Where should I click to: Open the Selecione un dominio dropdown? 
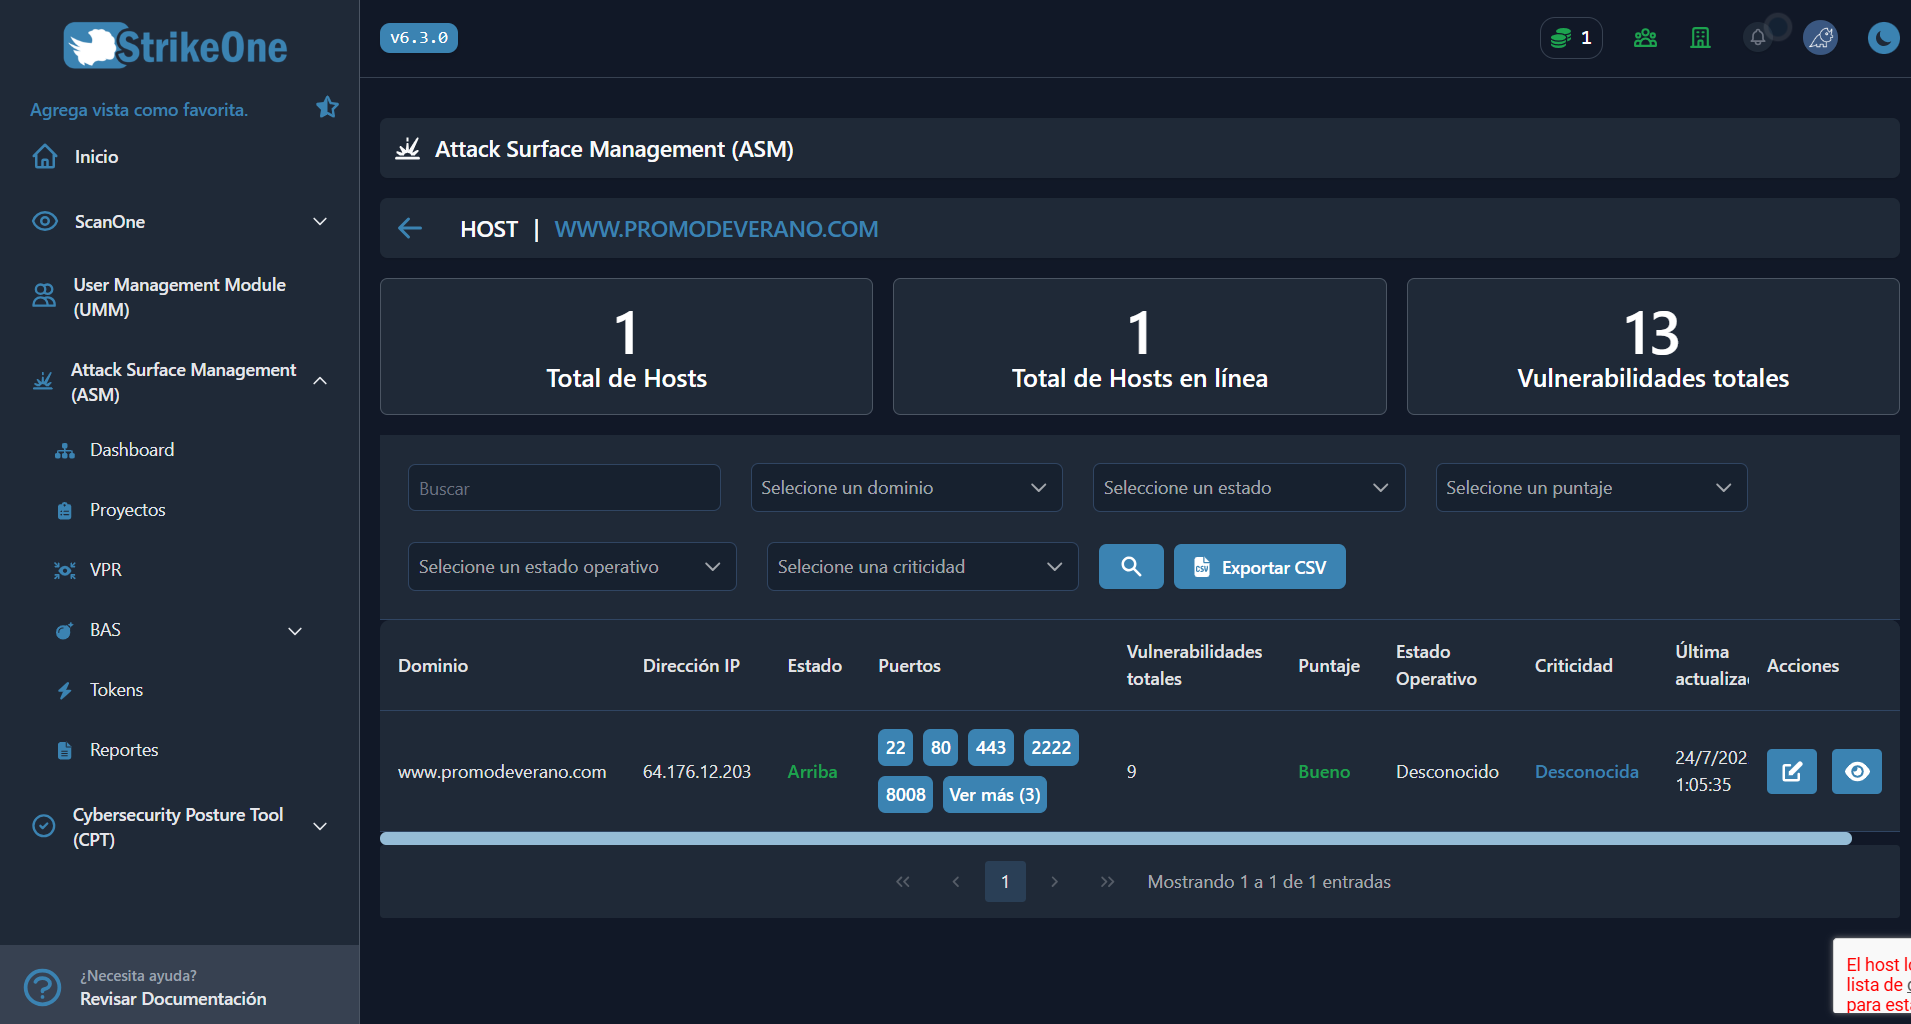tap(905, 487)
